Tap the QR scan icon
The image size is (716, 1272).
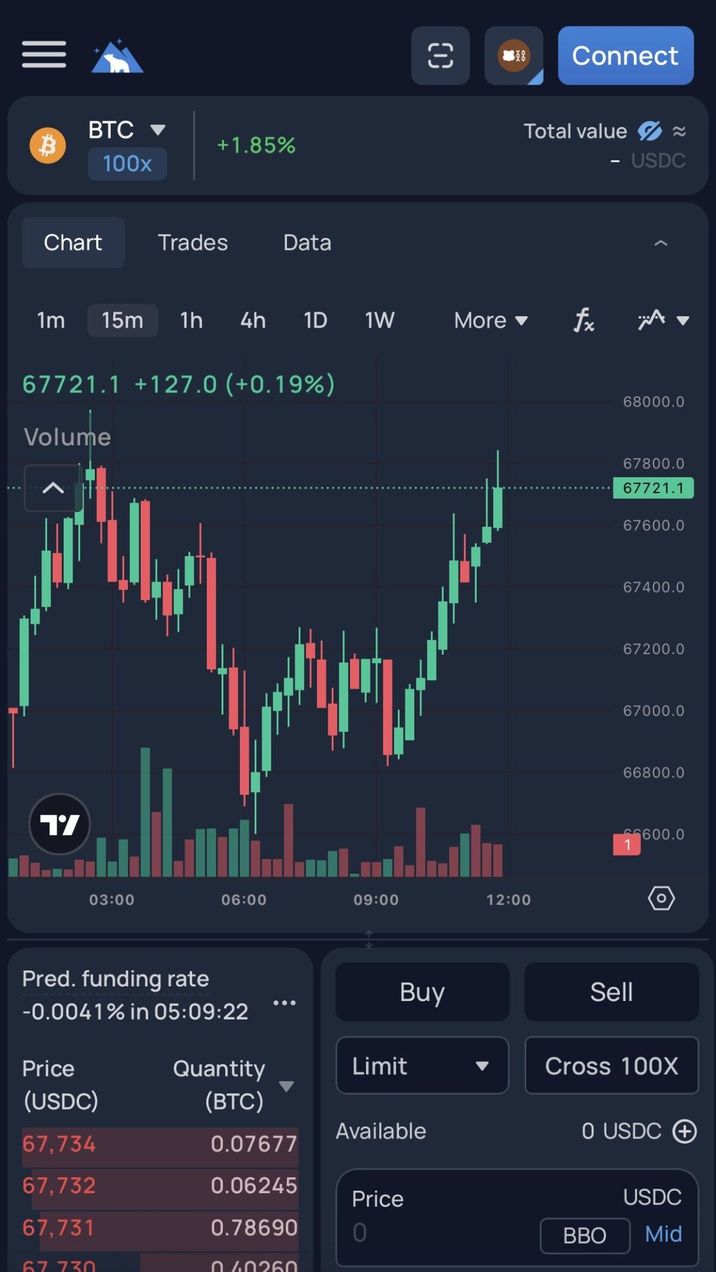pos(440,56)
